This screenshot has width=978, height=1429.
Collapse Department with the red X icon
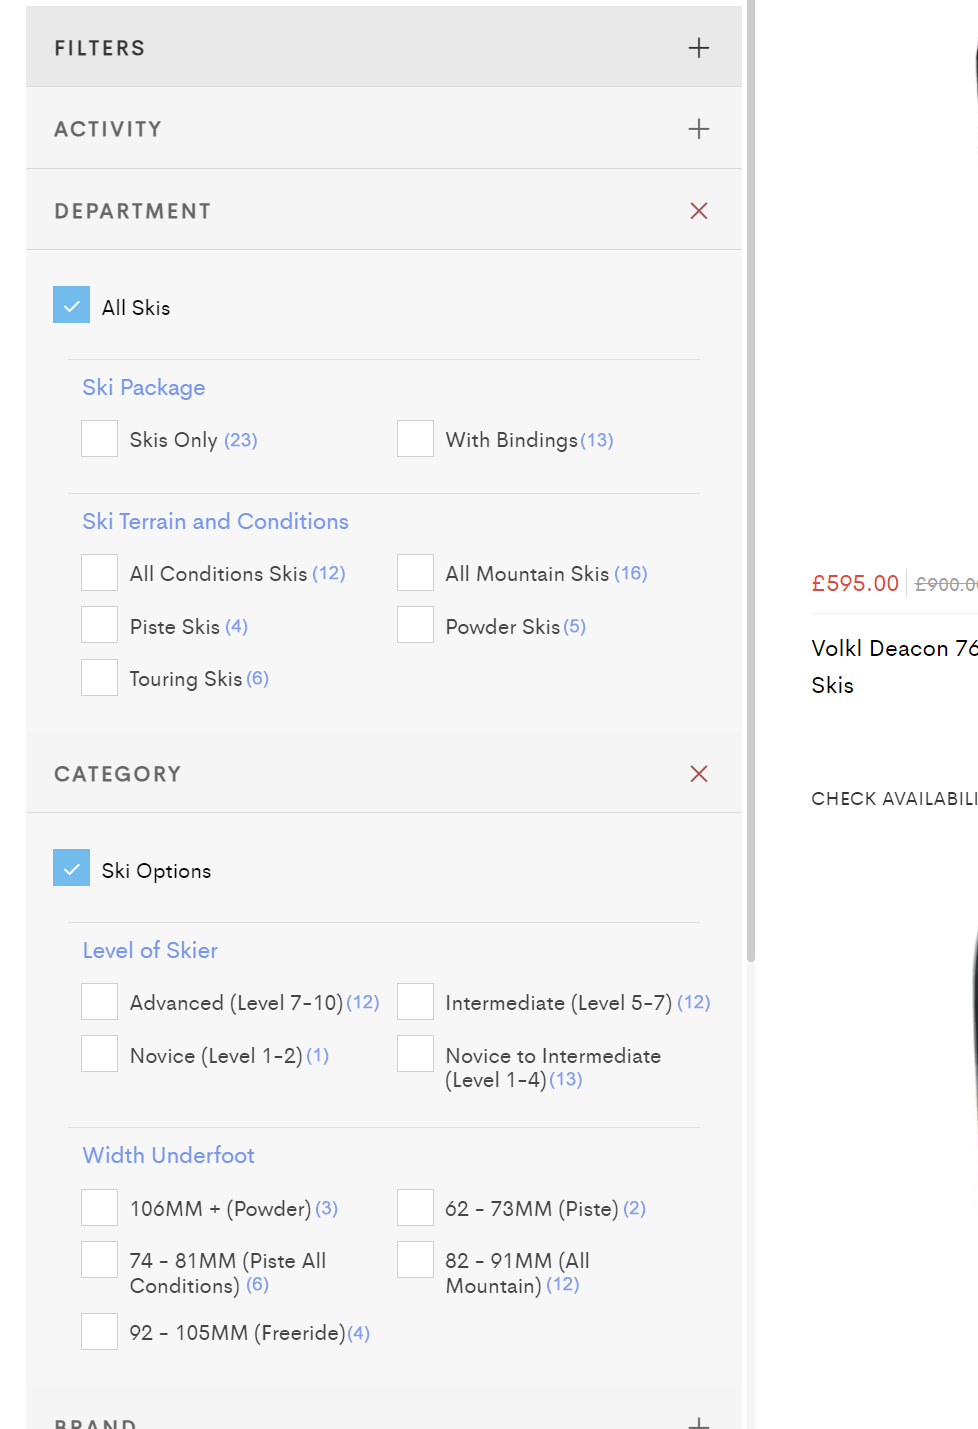tap(698, 211)
